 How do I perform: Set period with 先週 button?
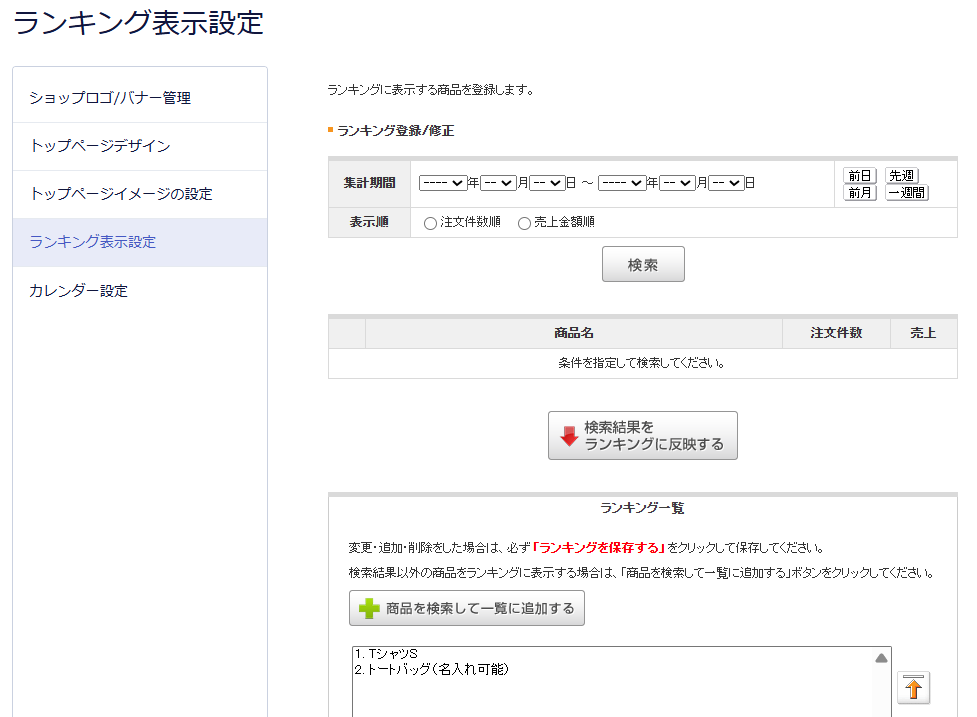point(901,176)
